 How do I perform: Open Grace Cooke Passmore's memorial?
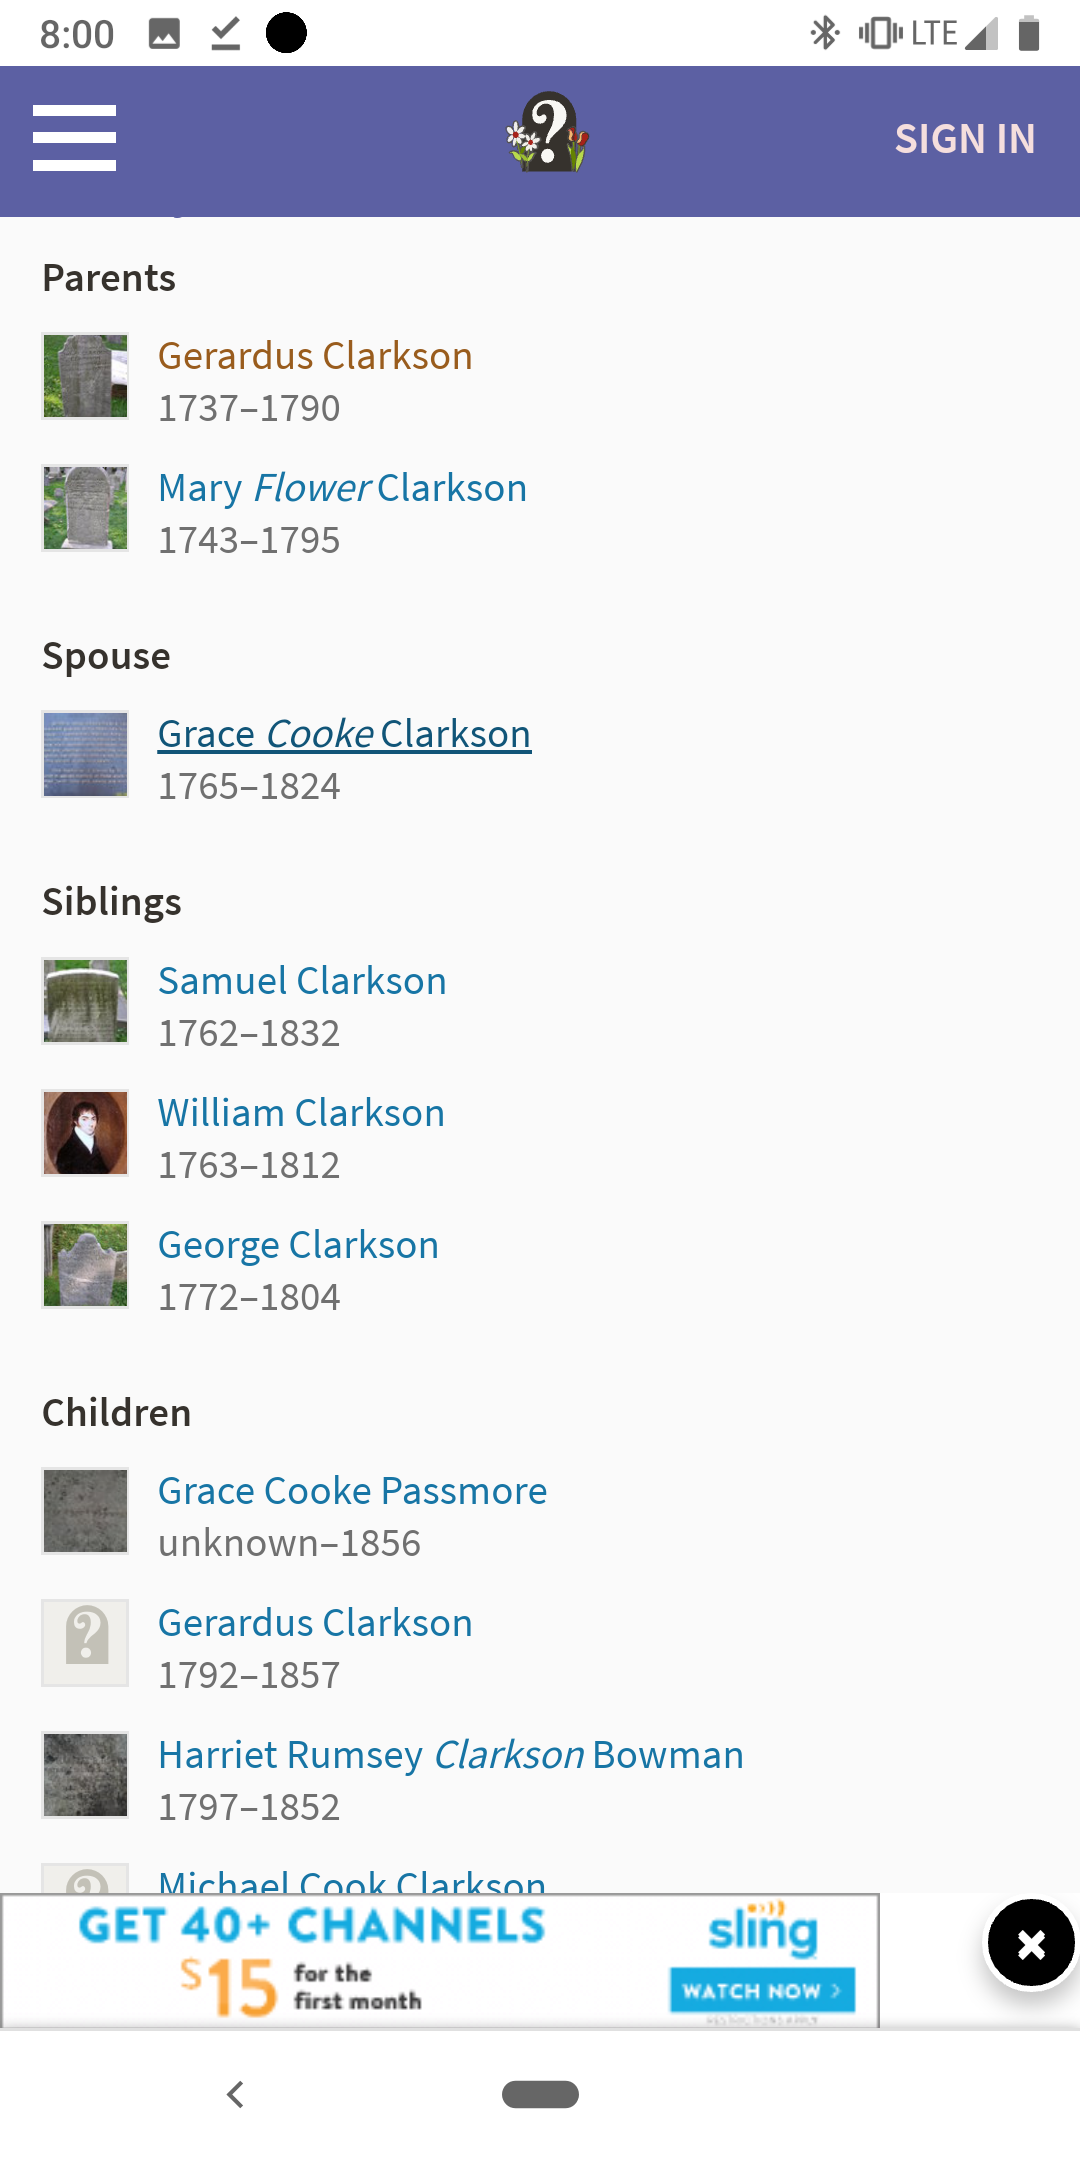click(x=352, y=1491)
